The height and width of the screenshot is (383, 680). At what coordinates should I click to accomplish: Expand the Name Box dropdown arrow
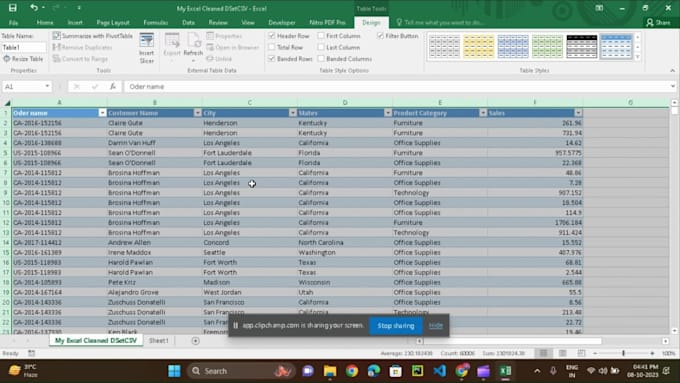click(47, 86)
